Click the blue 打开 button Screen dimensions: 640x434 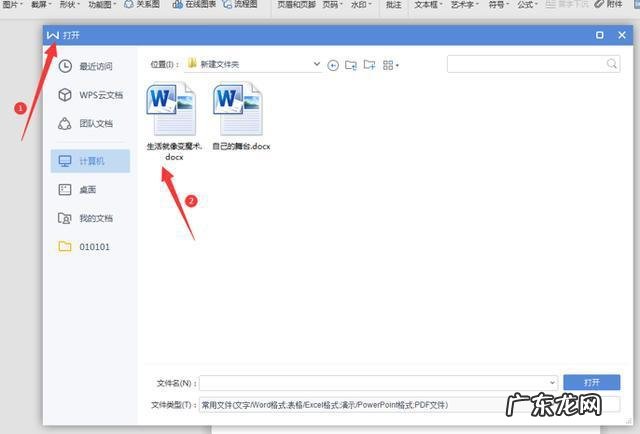(591, 382)
